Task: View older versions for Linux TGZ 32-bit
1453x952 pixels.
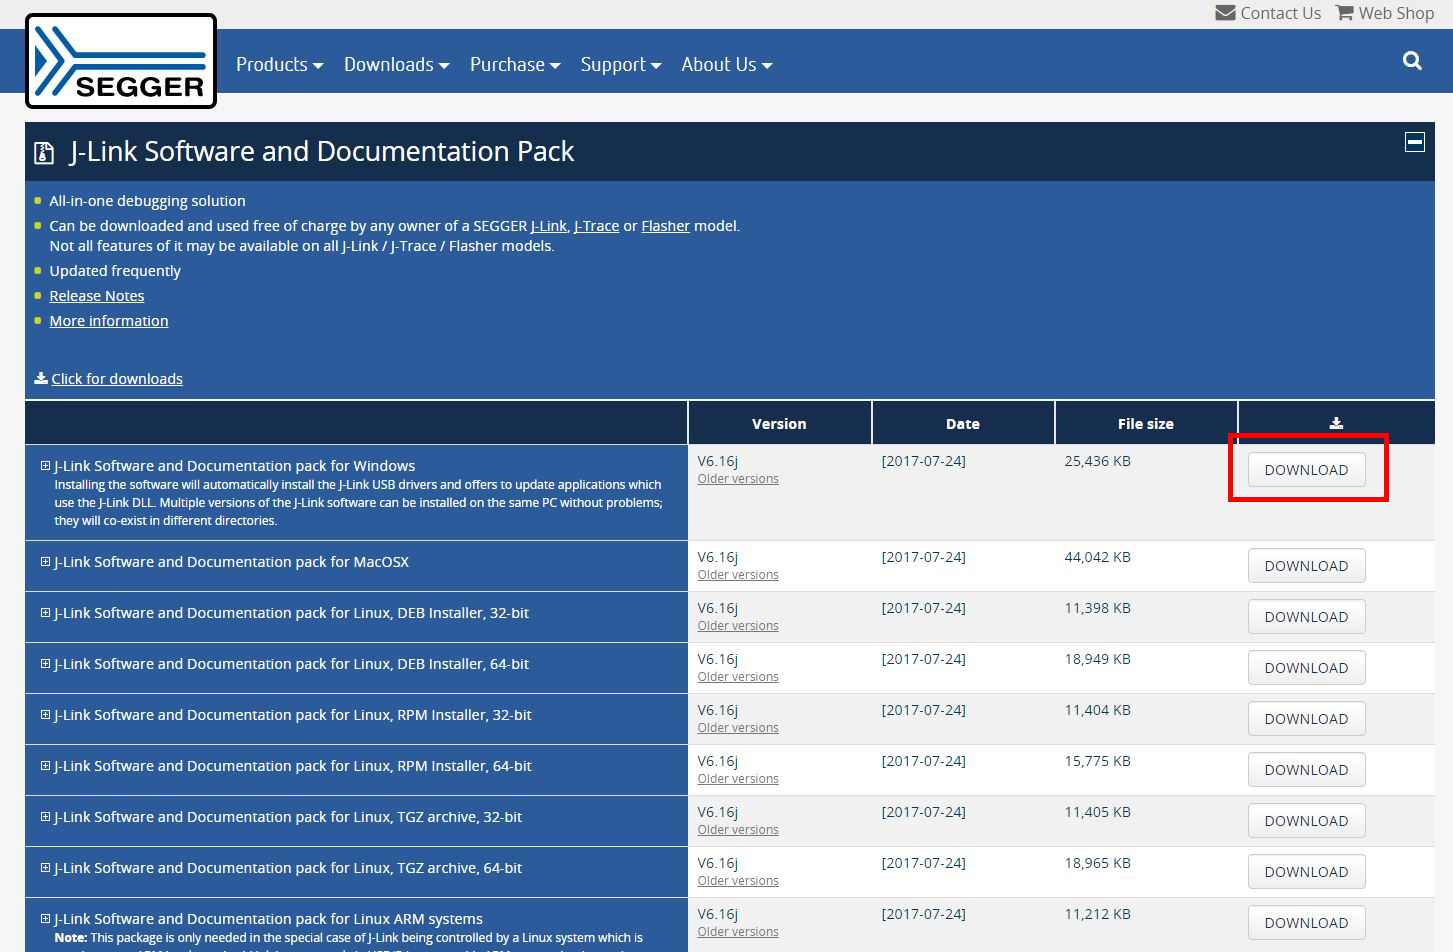Action: click(738, 830)
